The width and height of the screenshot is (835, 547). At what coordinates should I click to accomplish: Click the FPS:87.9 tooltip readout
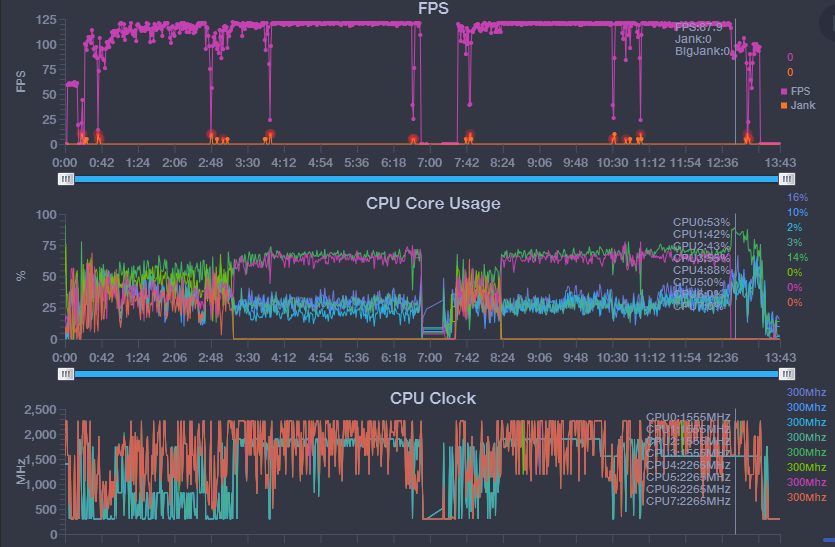pos(699,27)
